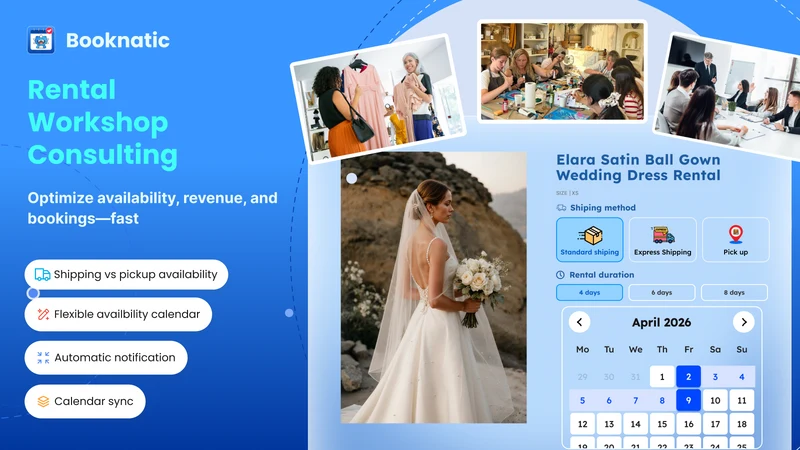The height and width of the screenshot is (450, 800).
Task: Open the consulting meeting photo
Action: (x=727, y=96)
